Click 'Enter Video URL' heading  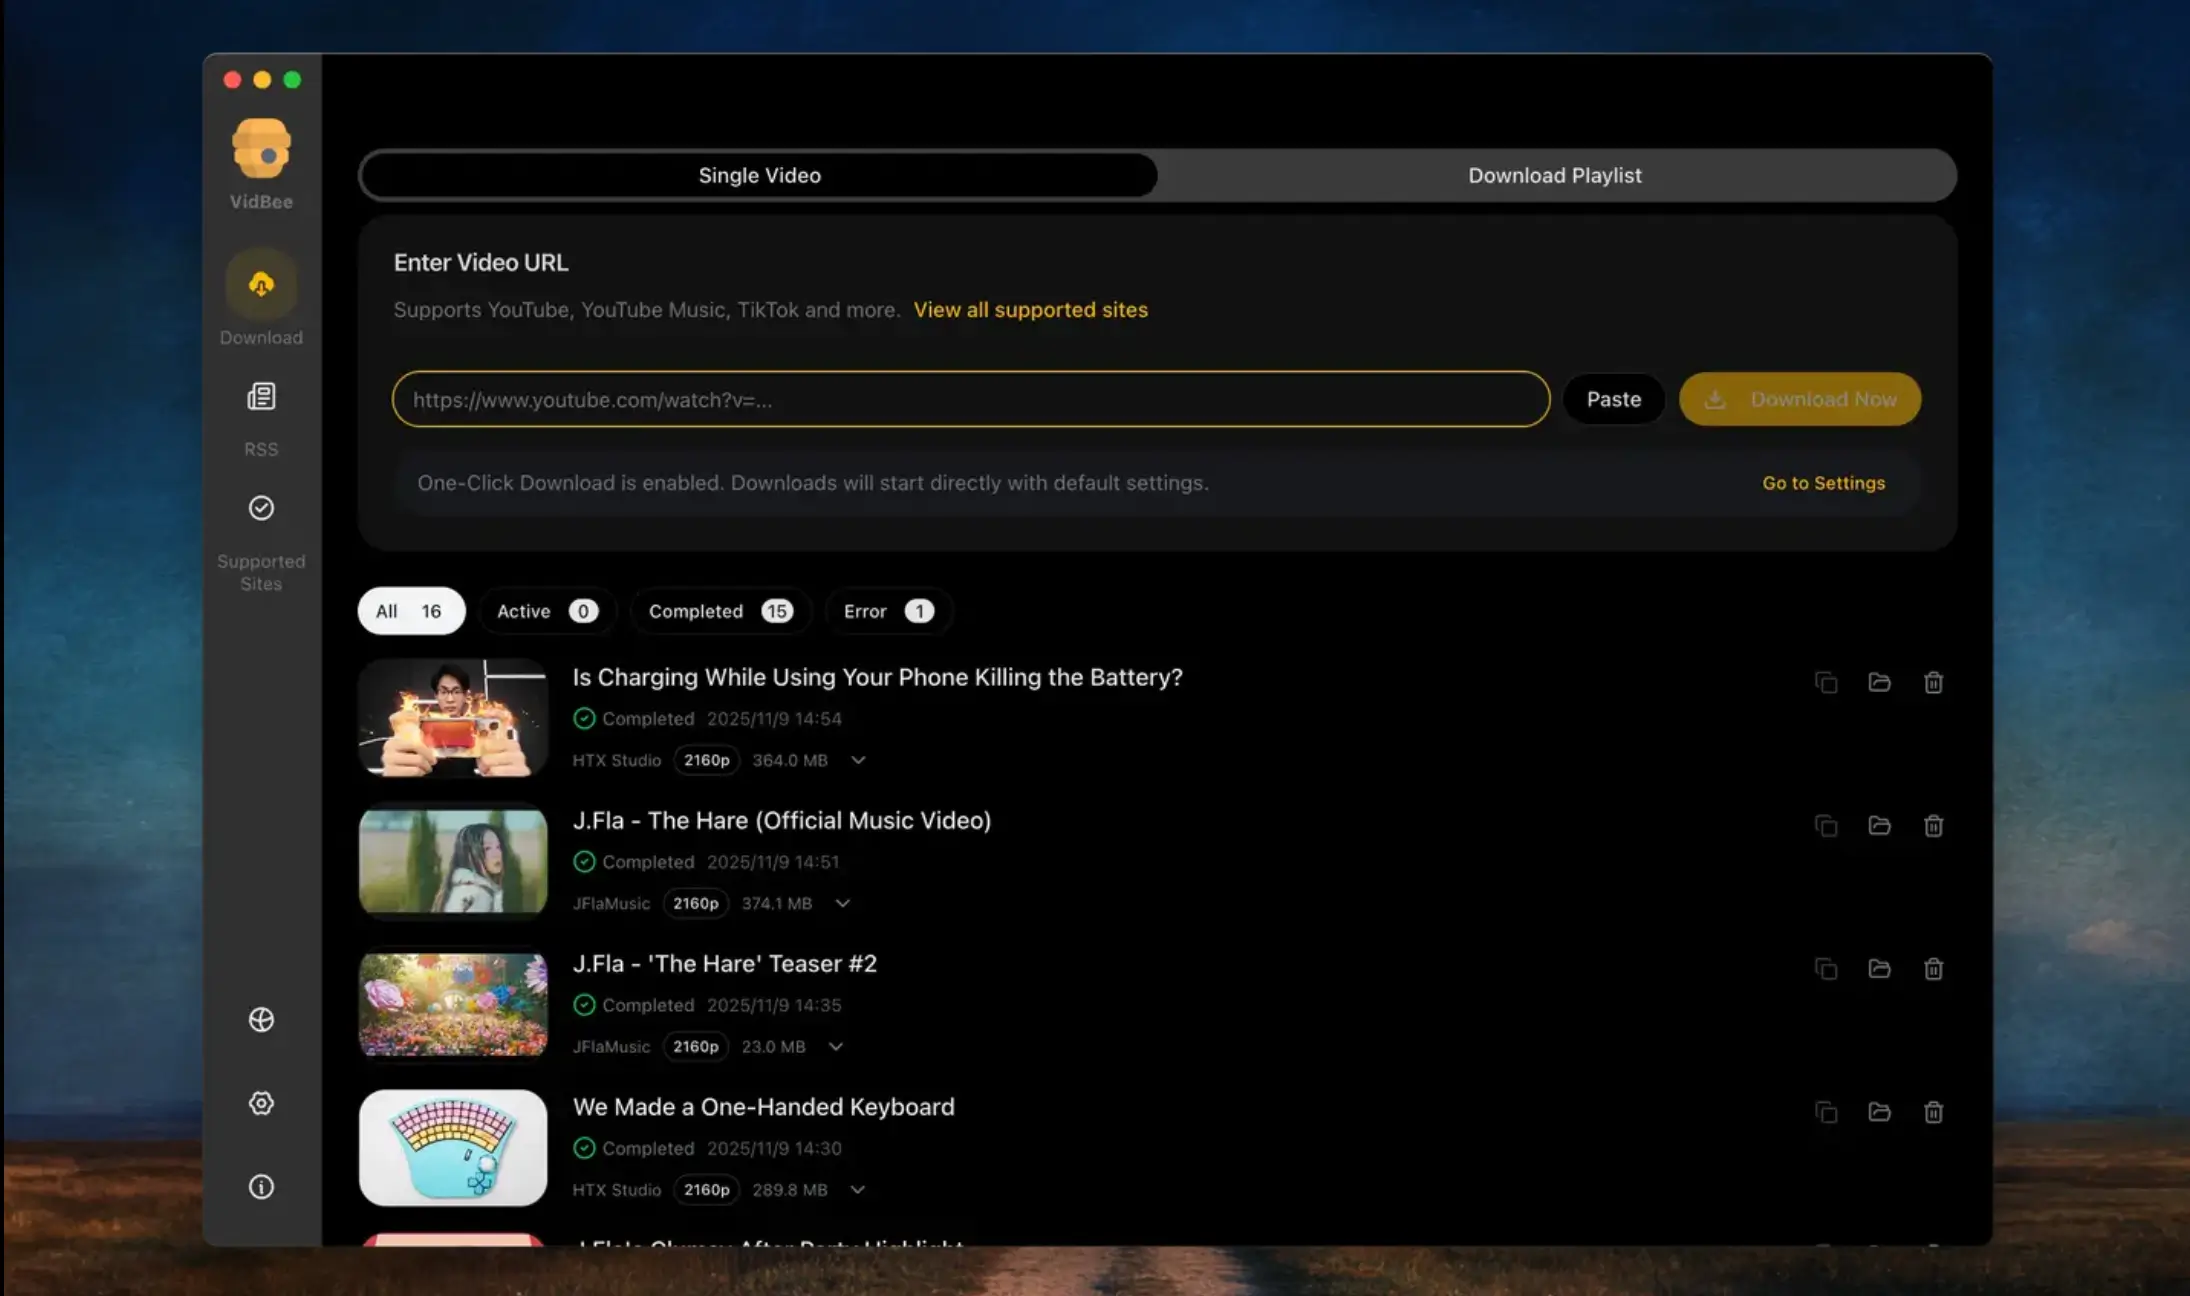tap(480, 262)
